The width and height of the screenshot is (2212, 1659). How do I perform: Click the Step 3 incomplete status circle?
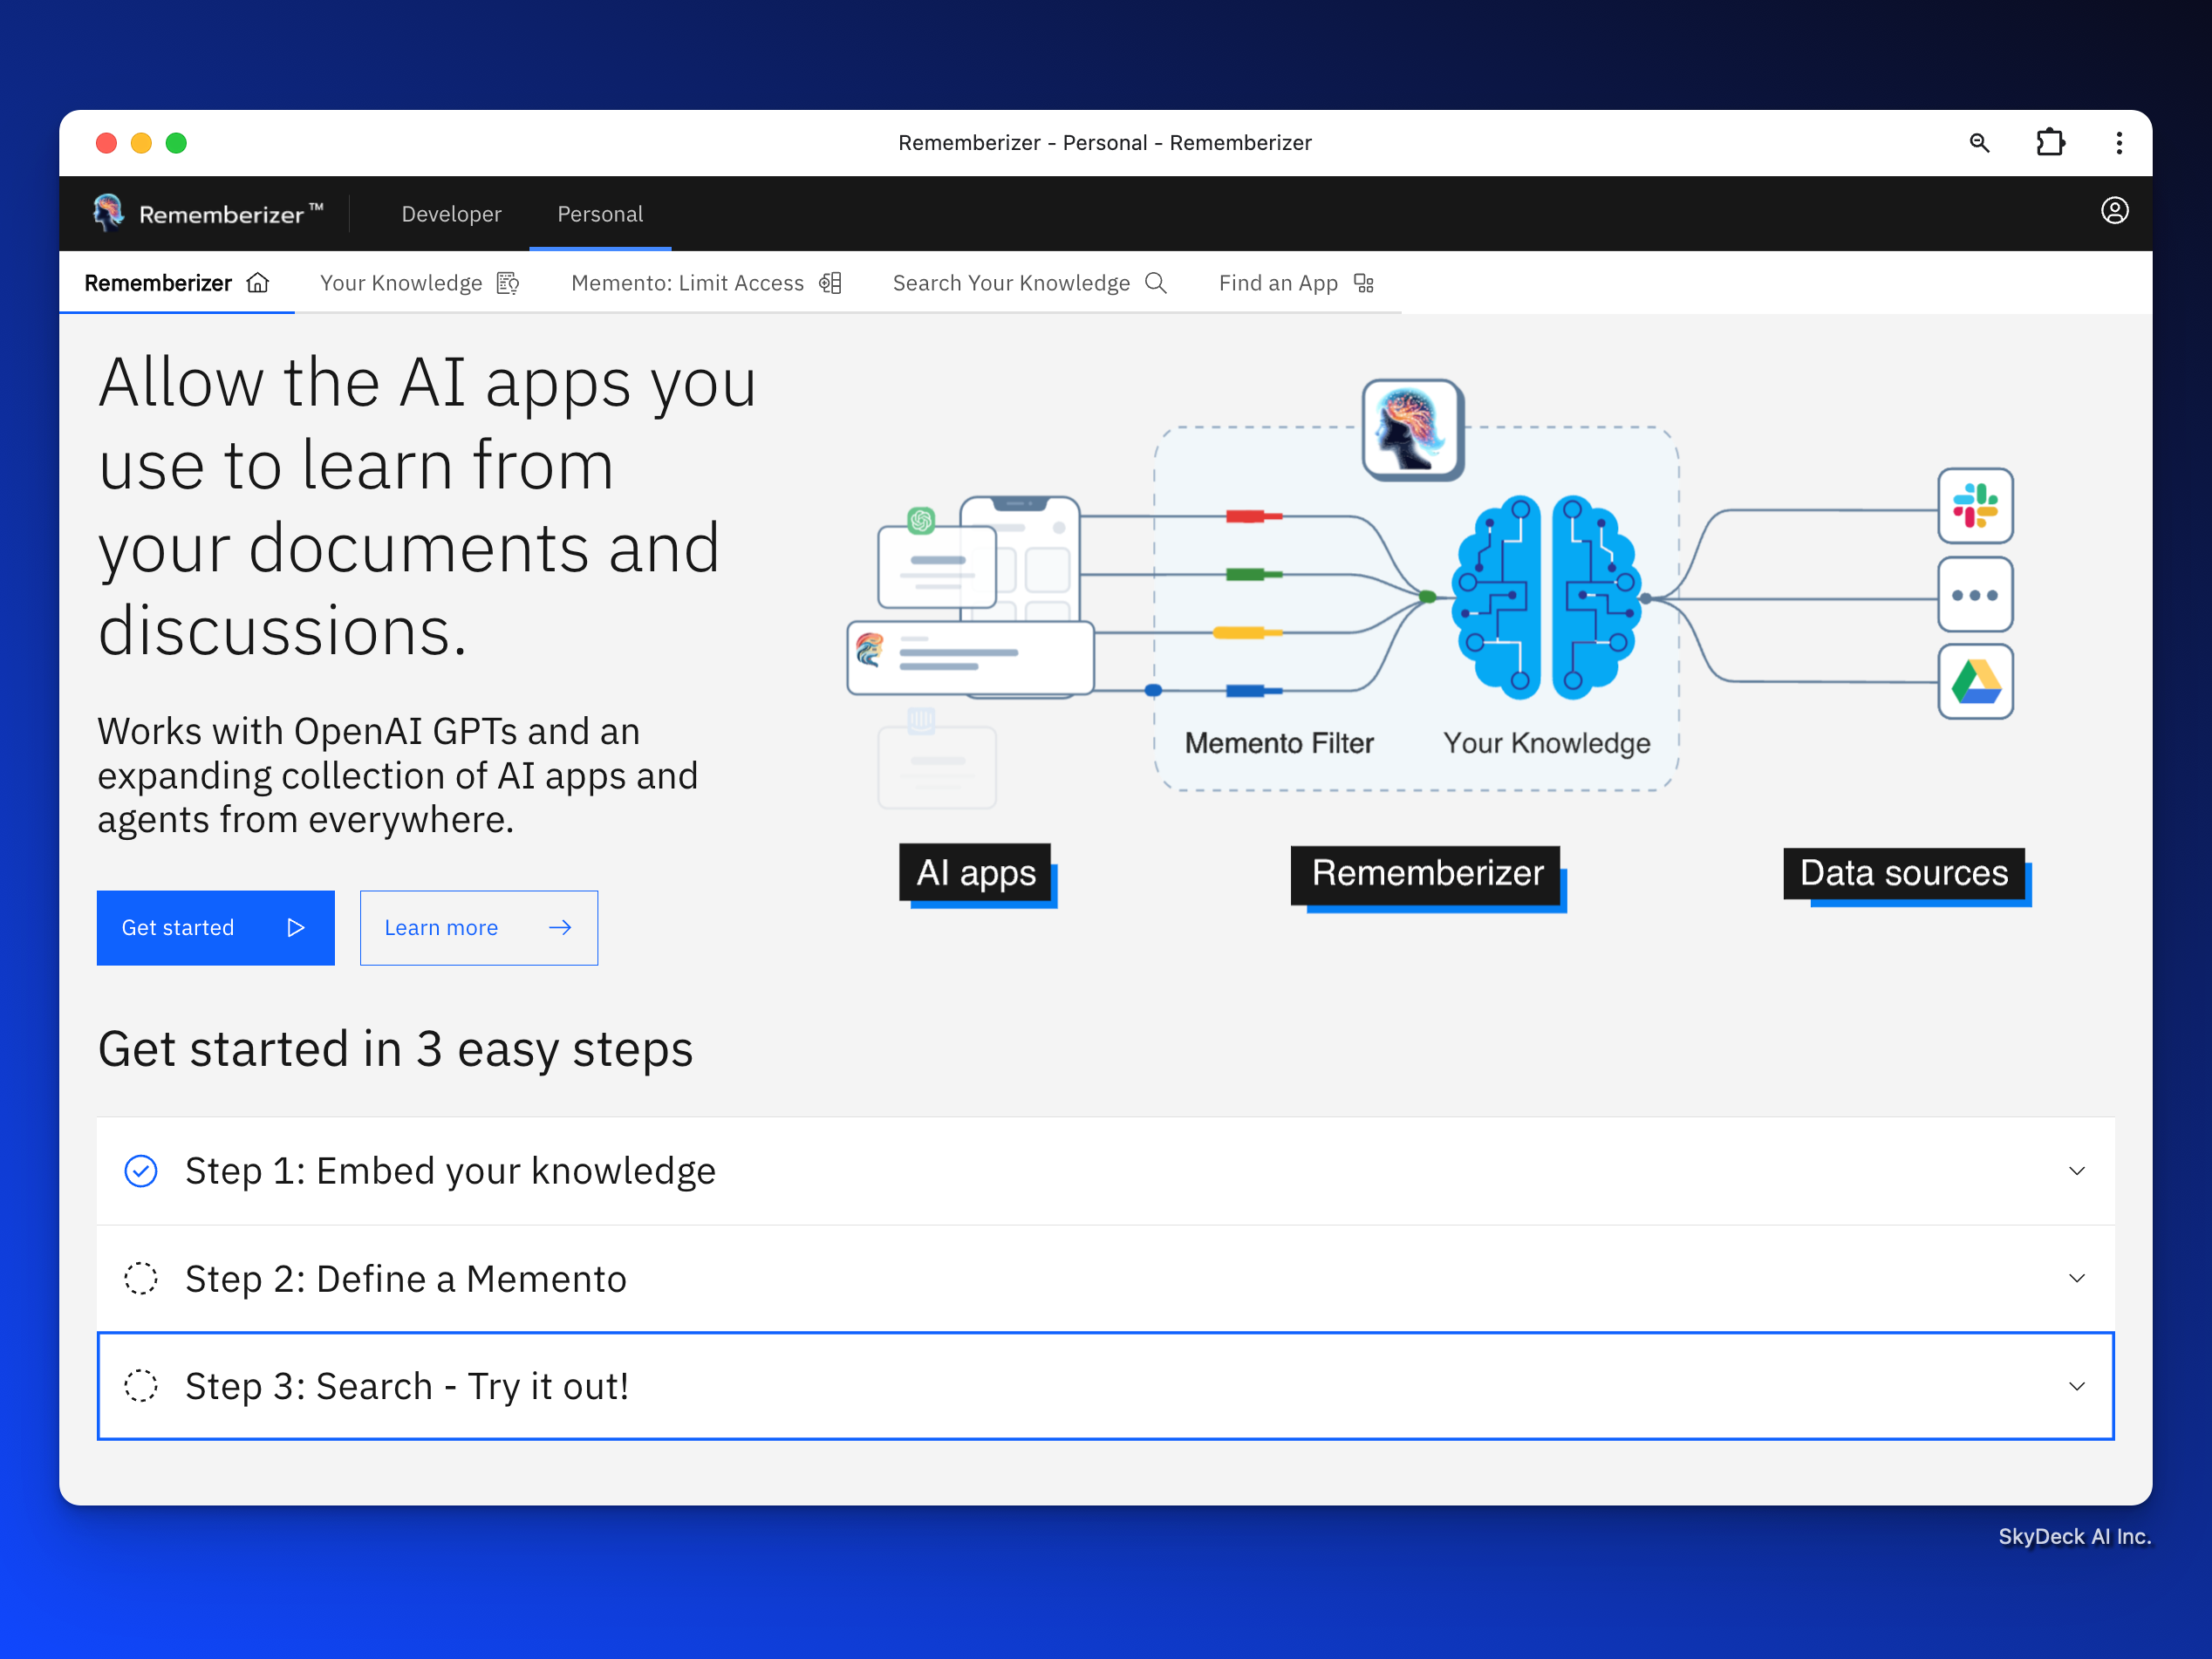141,1386
